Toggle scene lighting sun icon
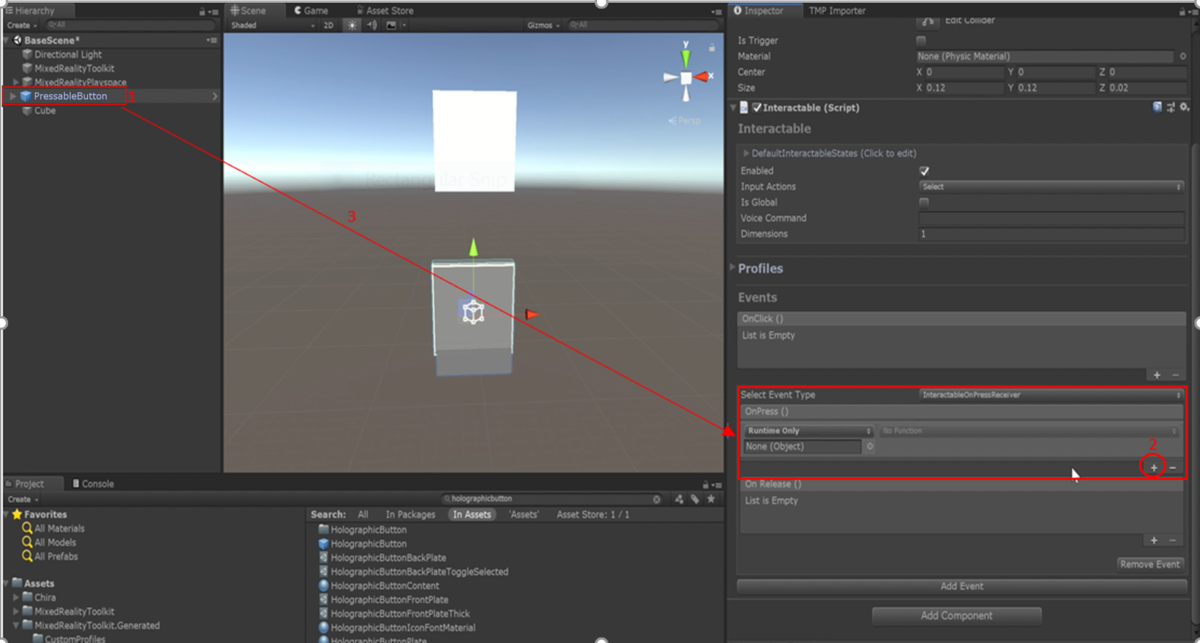The image size is (1200, 643). coord(353,25)
